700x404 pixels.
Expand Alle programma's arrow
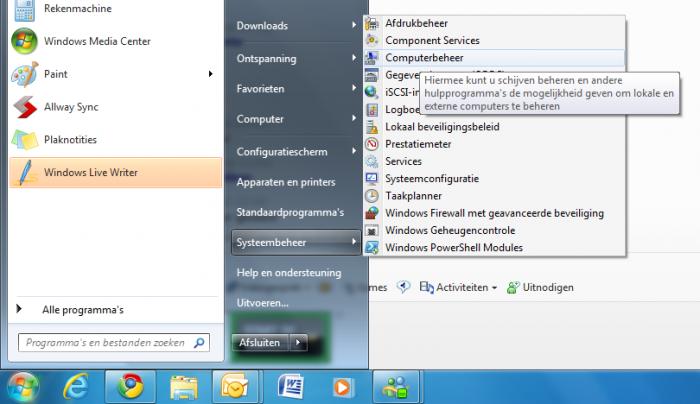pyautogui.click(x=19, y=308)
